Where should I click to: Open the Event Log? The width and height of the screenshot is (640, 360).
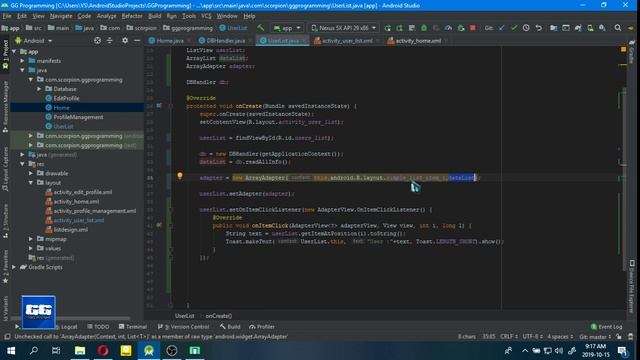pyautogui.click(x=607, y=327)
